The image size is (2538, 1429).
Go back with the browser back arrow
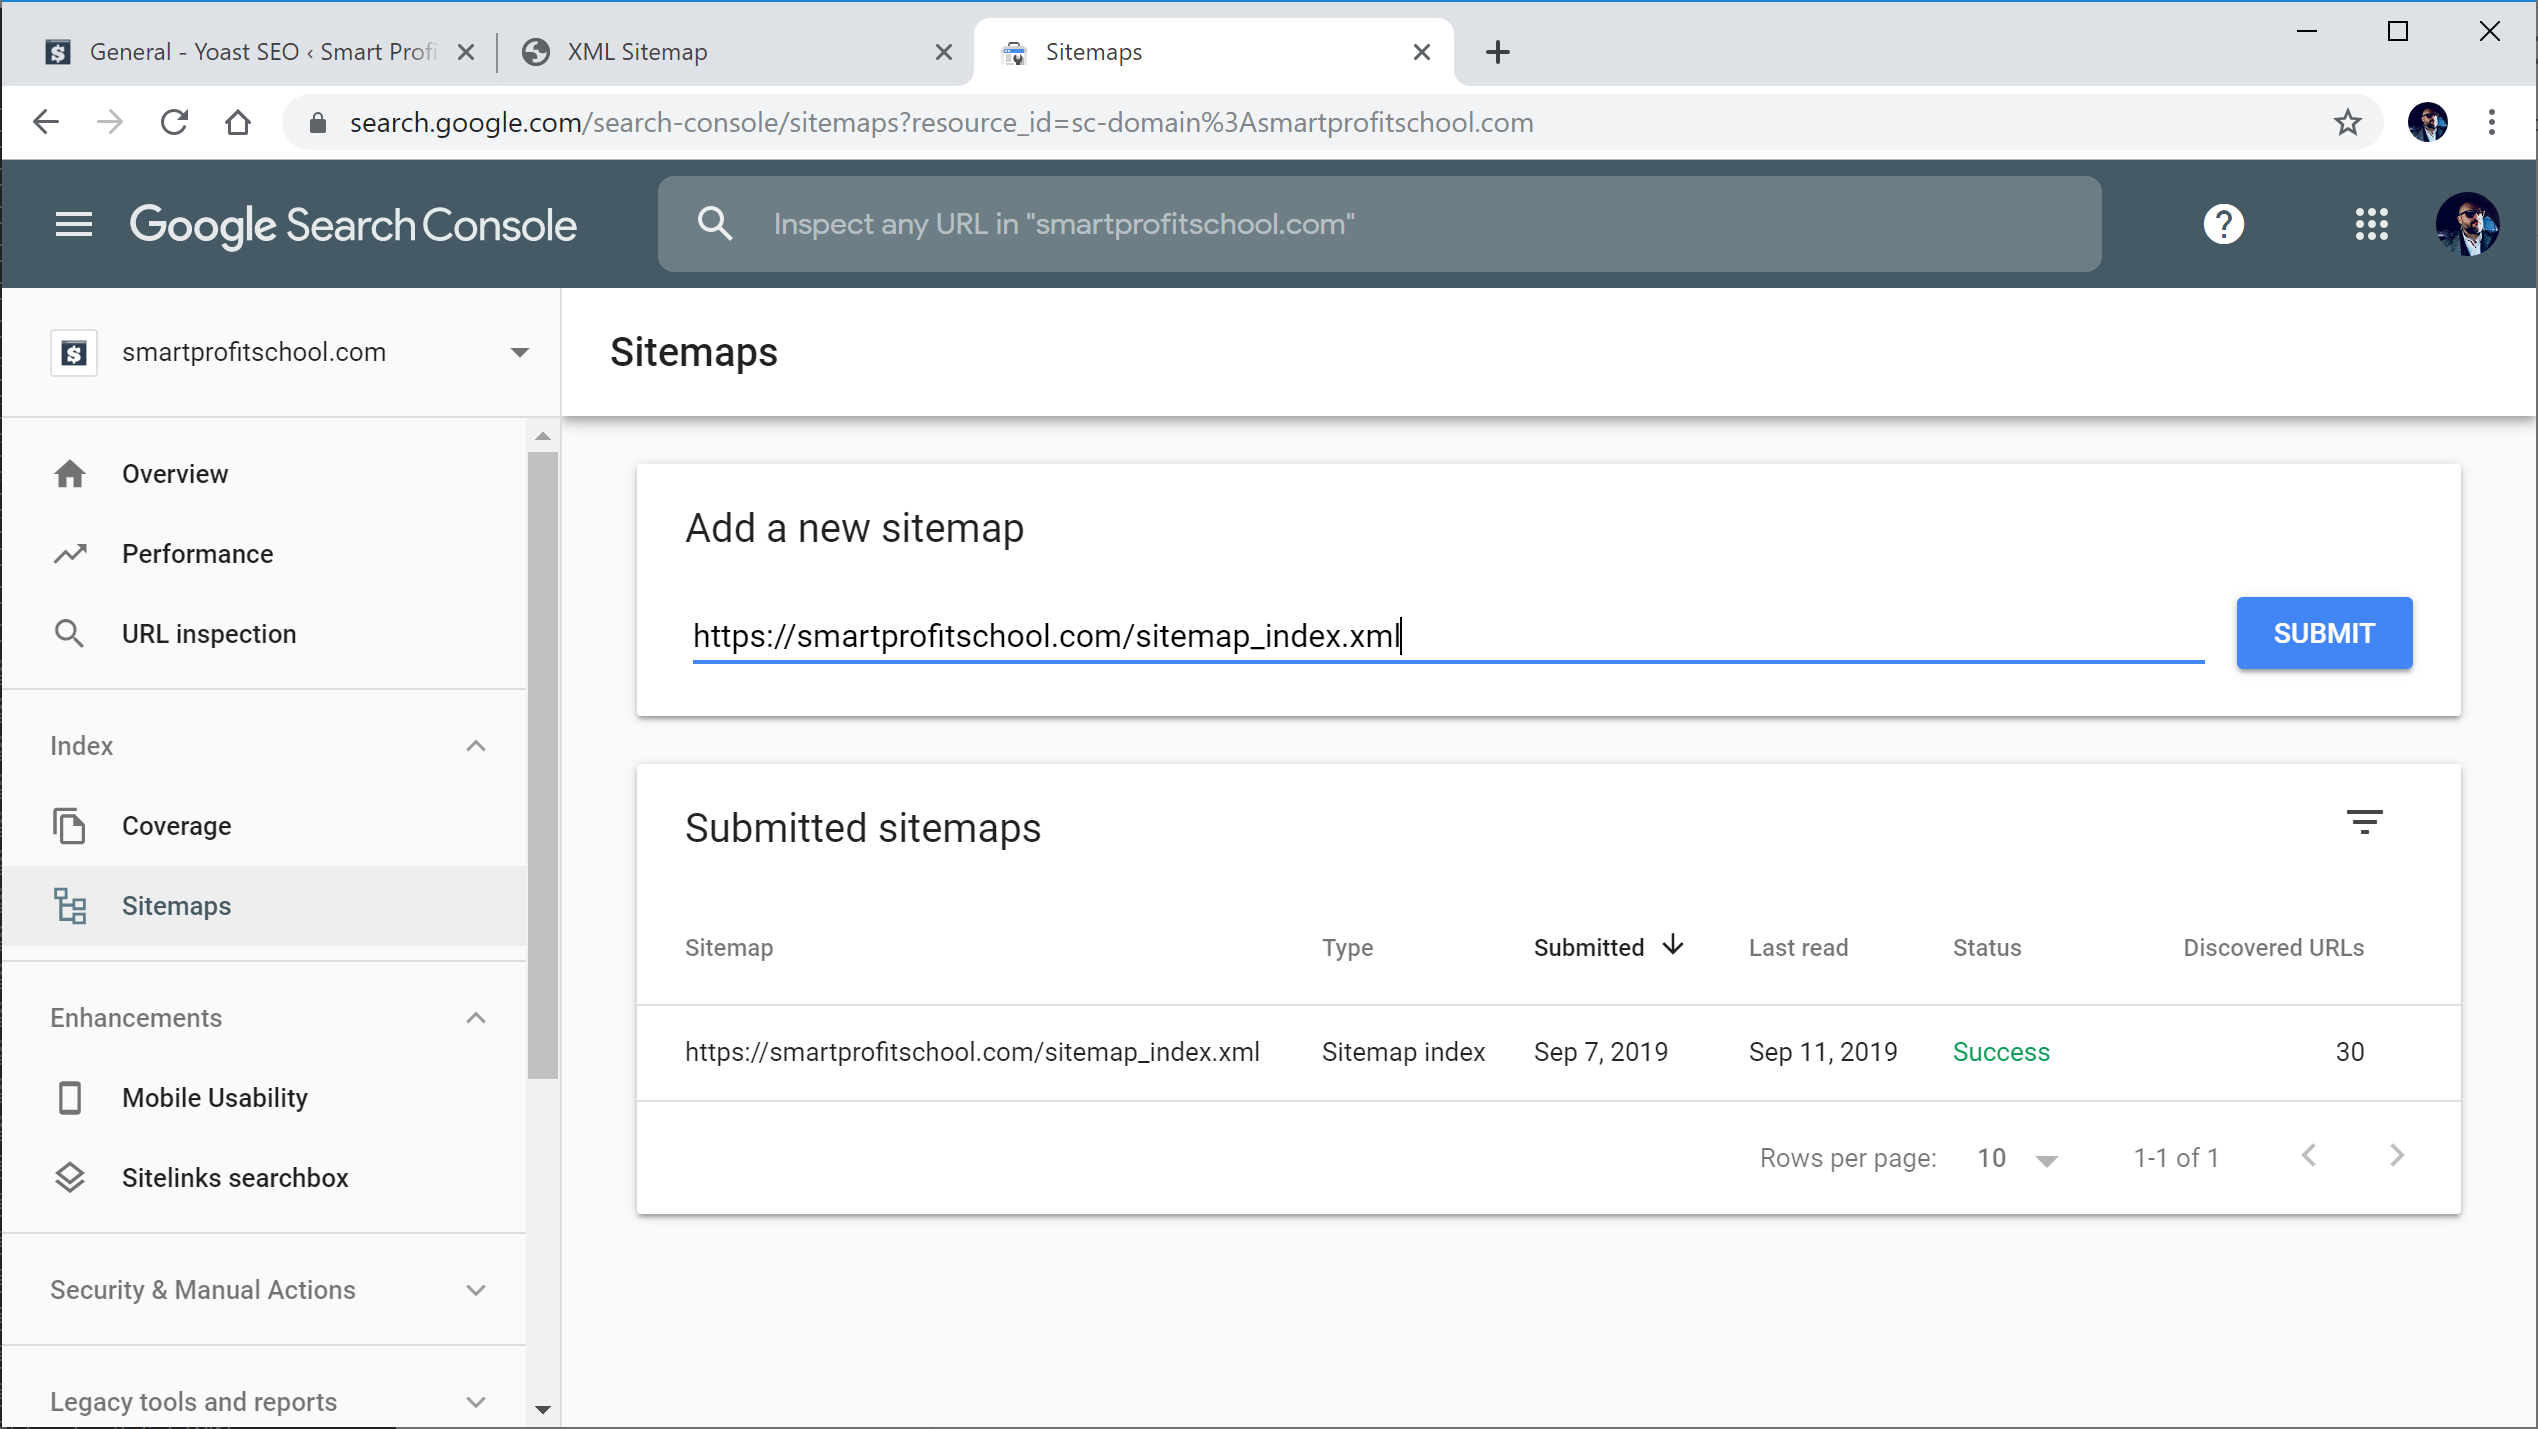[46, 122]
